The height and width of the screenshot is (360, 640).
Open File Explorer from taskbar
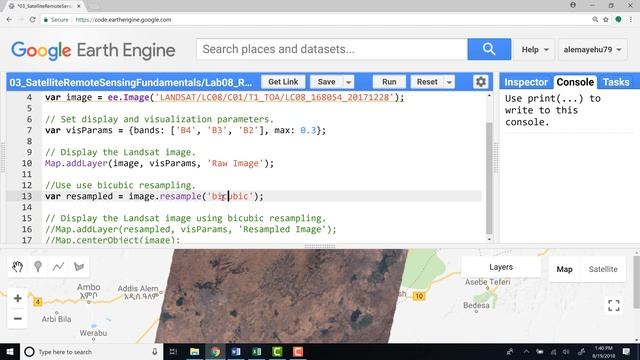(195, 351)
